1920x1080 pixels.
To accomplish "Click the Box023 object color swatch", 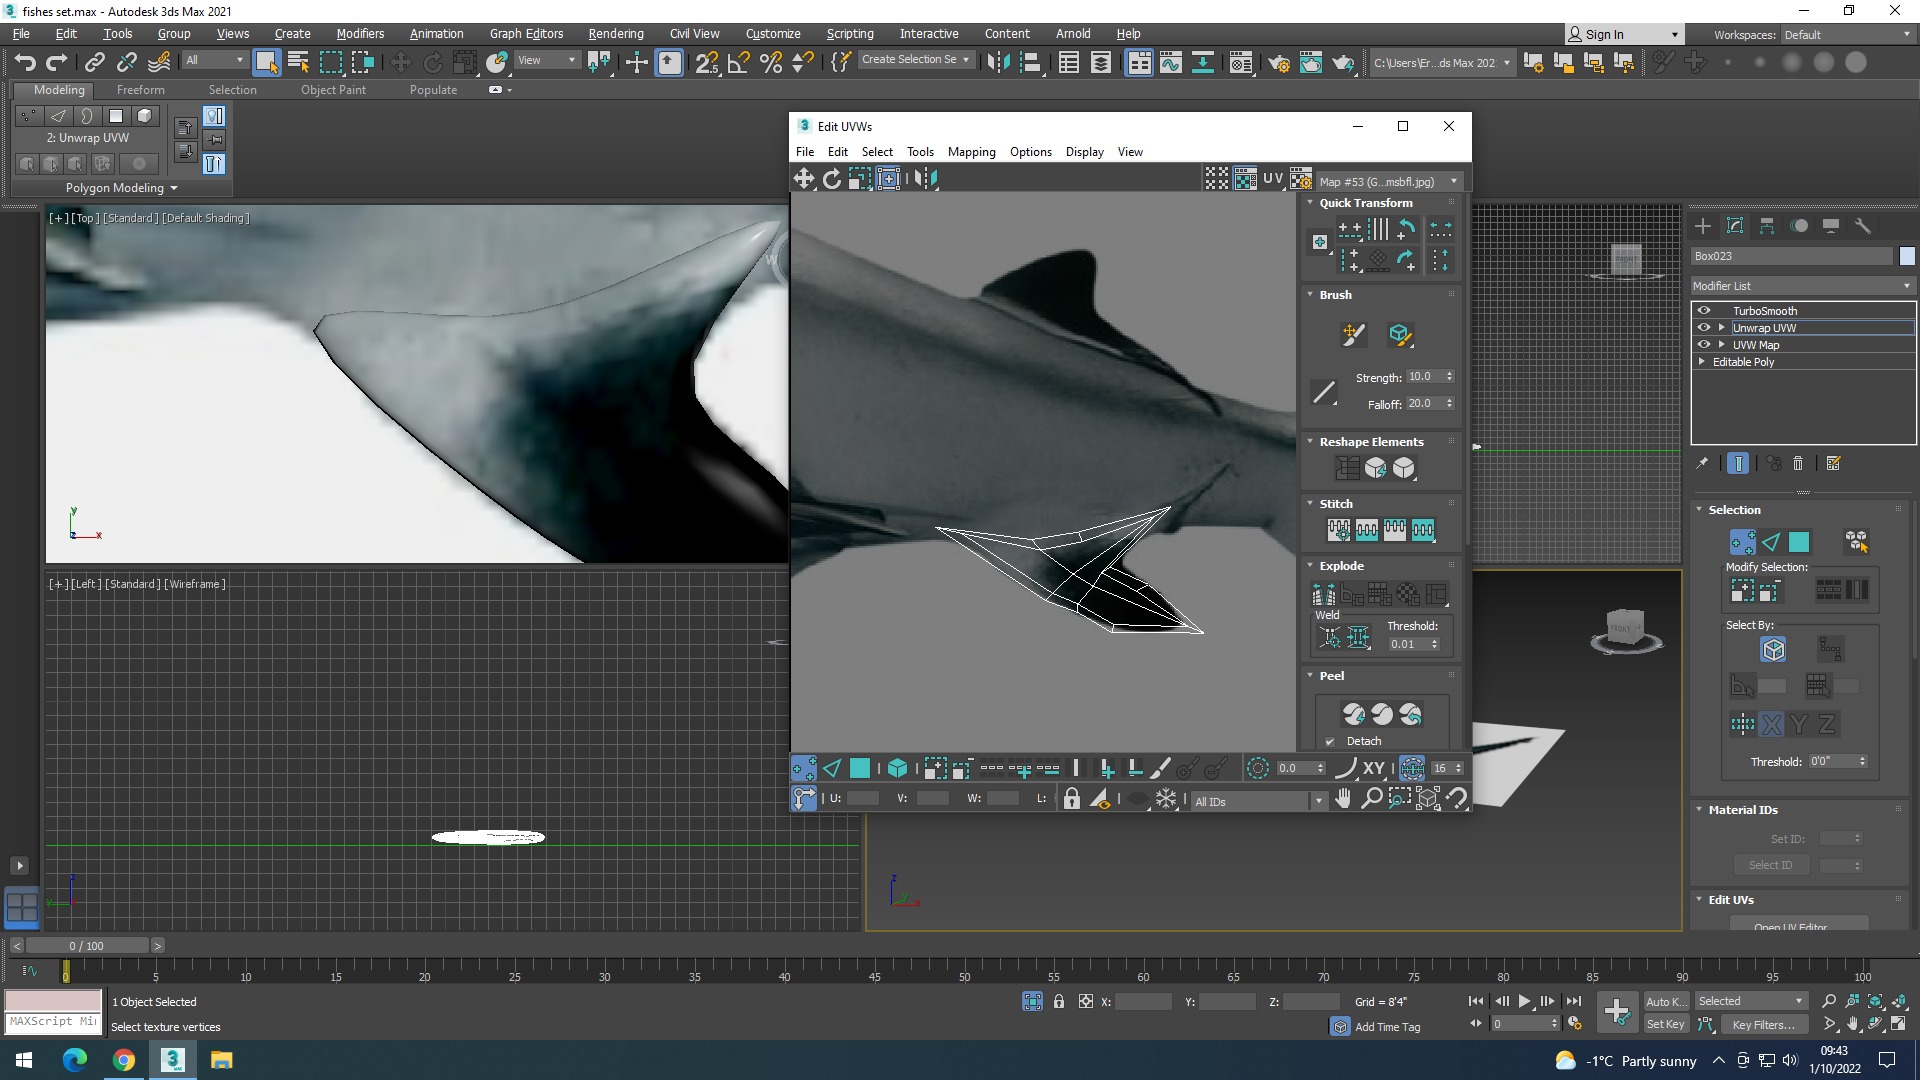I will [1907, 256].
